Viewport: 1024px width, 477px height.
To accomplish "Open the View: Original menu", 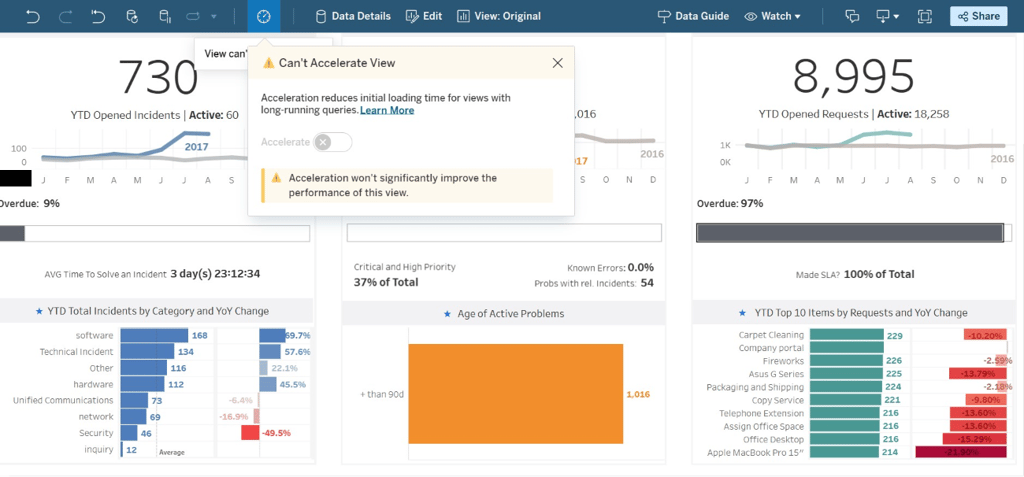I will 499,16.
